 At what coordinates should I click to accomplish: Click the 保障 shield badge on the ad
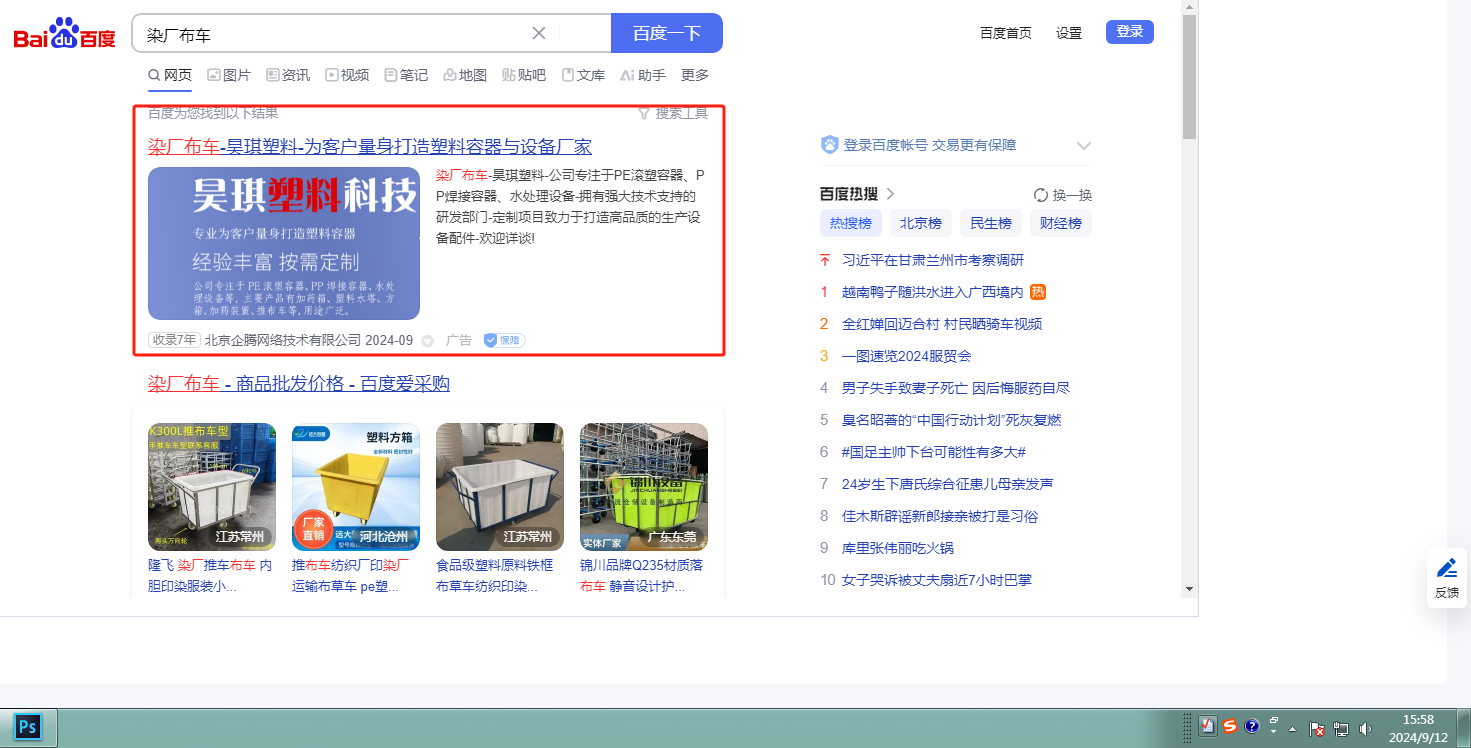pos(504,340)
